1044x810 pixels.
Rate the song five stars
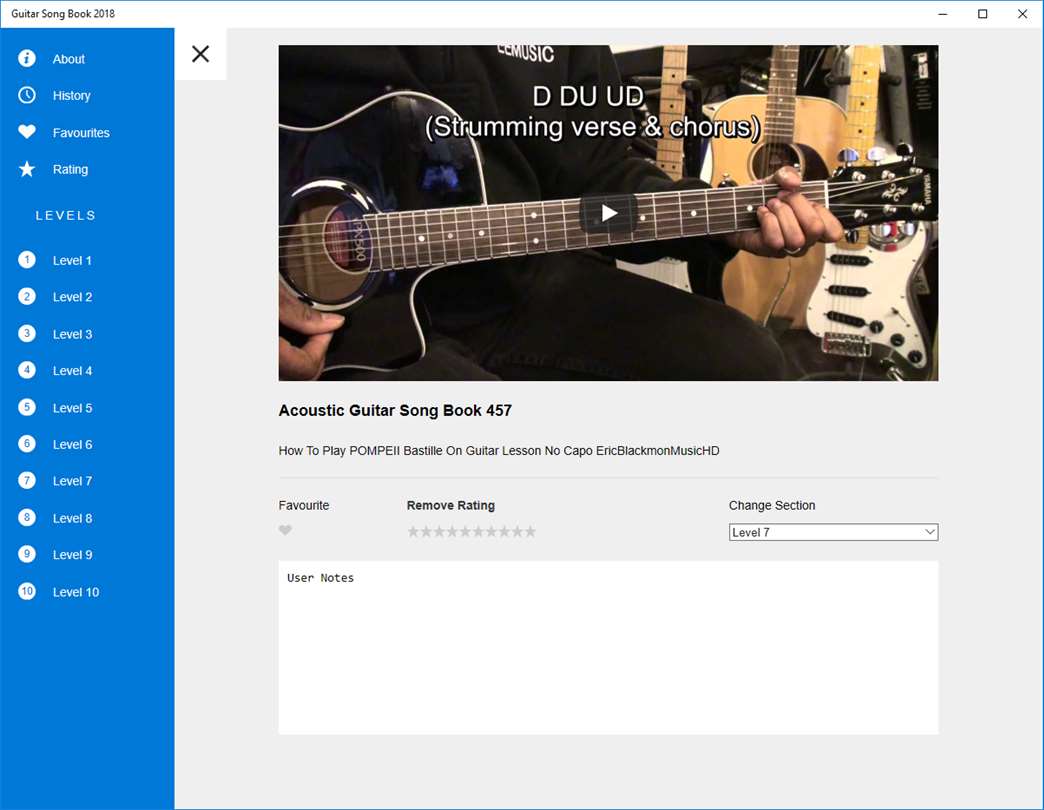[x=465, y=531]
